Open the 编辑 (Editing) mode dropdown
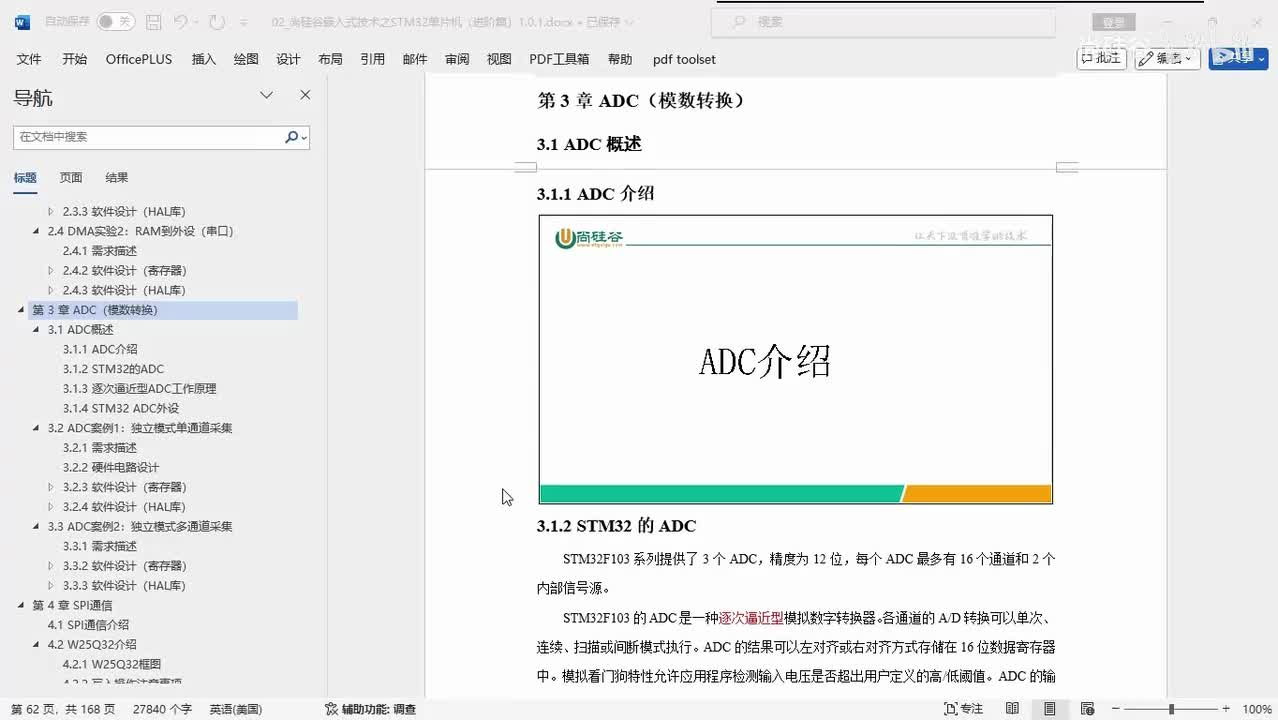 (x=1167, y=58)
